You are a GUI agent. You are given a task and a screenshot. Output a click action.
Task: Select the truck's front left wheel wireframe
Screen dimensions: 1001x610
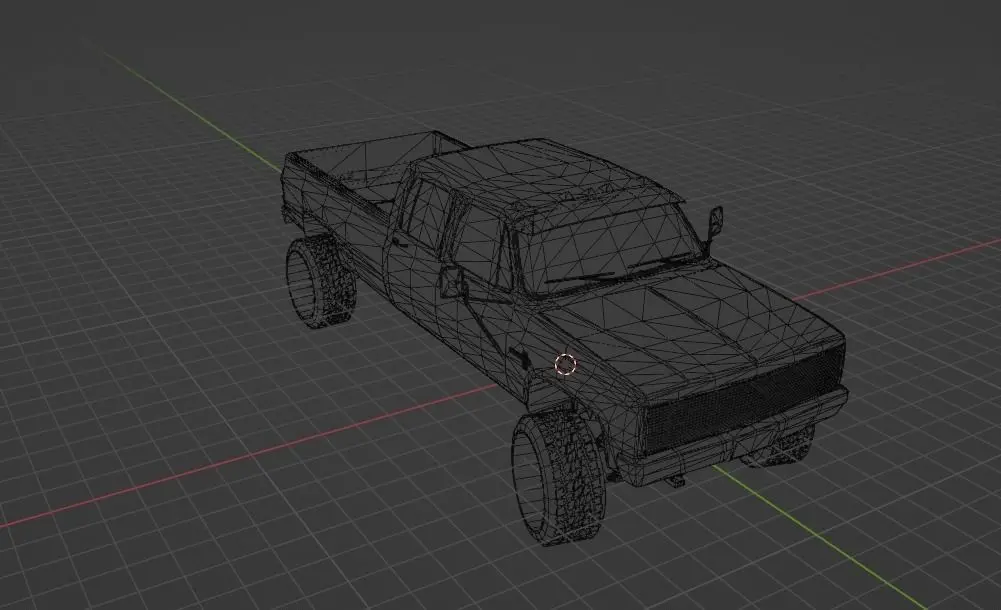point(557,477)
